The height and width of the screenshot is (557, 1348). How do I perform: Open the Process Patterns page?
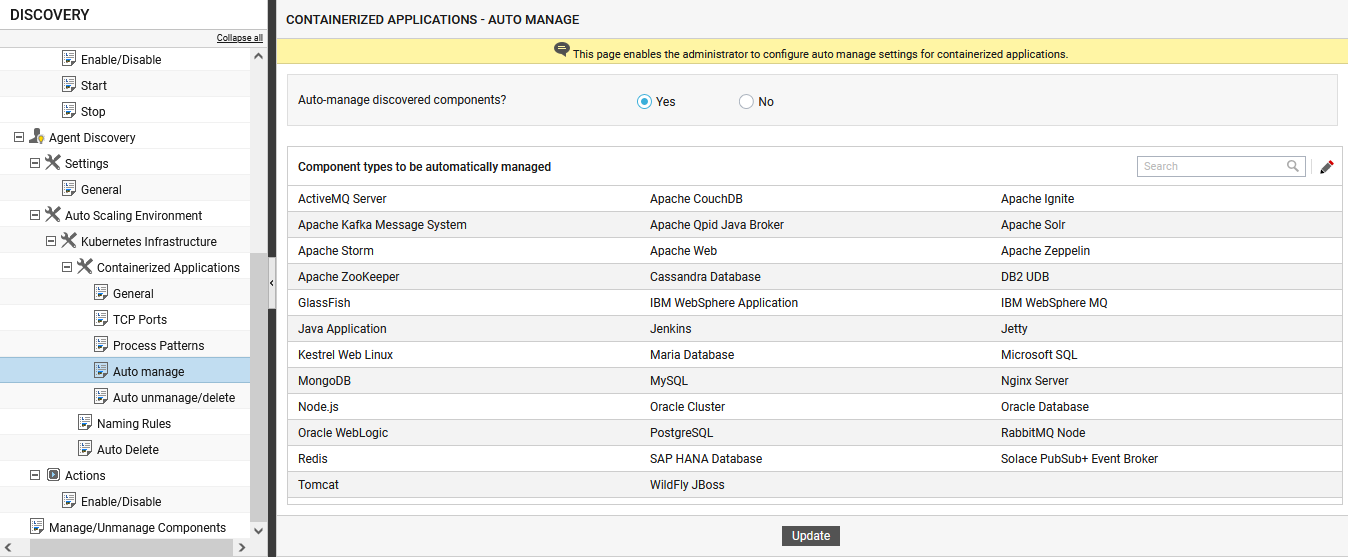point(158,346)
